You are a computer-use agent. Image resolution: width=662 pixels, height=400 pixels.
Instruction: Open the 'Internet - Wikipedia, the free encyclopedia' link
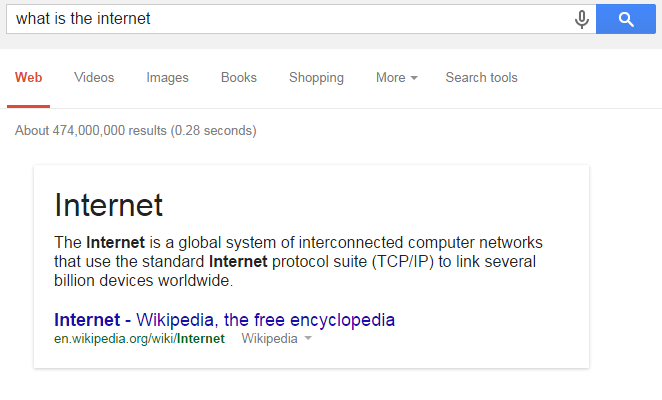224,320
